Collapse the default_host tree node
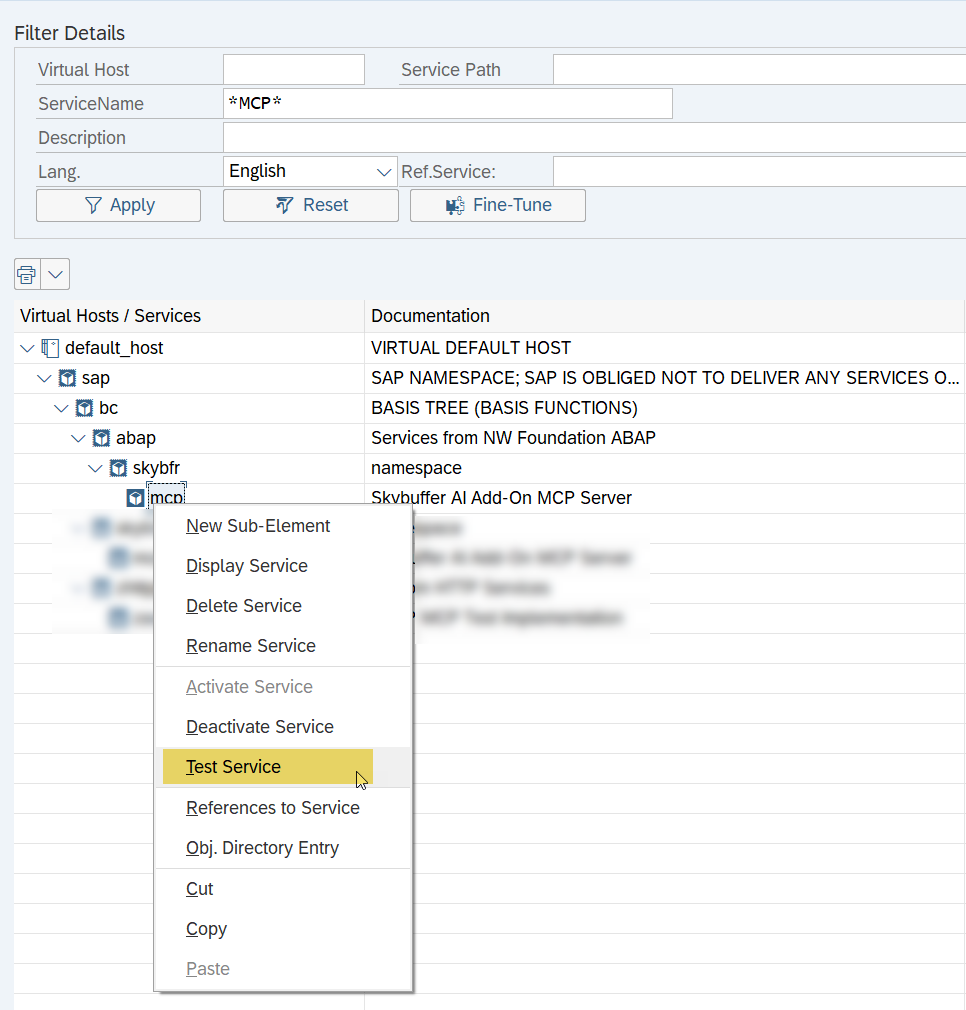This screenshot has height=1010, width=966. tap(27, 348)
